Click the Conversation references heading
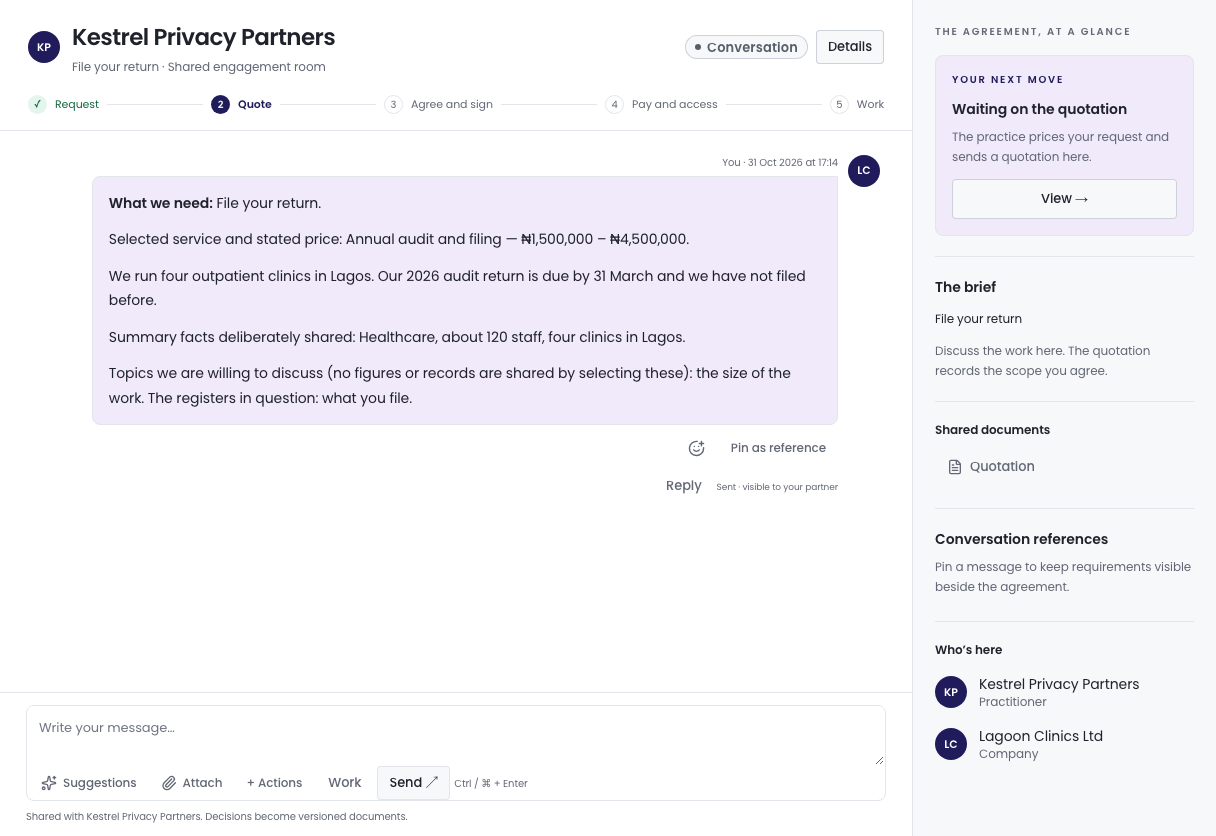Image resolution: width=1216 pixels, height=836 pixels. coord(1022,539)
